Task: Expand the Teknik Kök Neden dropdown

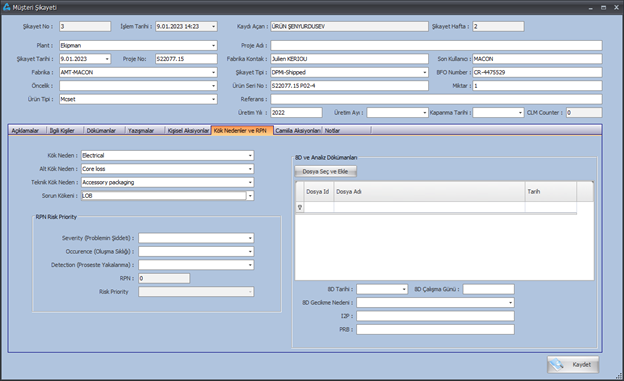Action: [250, 182]
